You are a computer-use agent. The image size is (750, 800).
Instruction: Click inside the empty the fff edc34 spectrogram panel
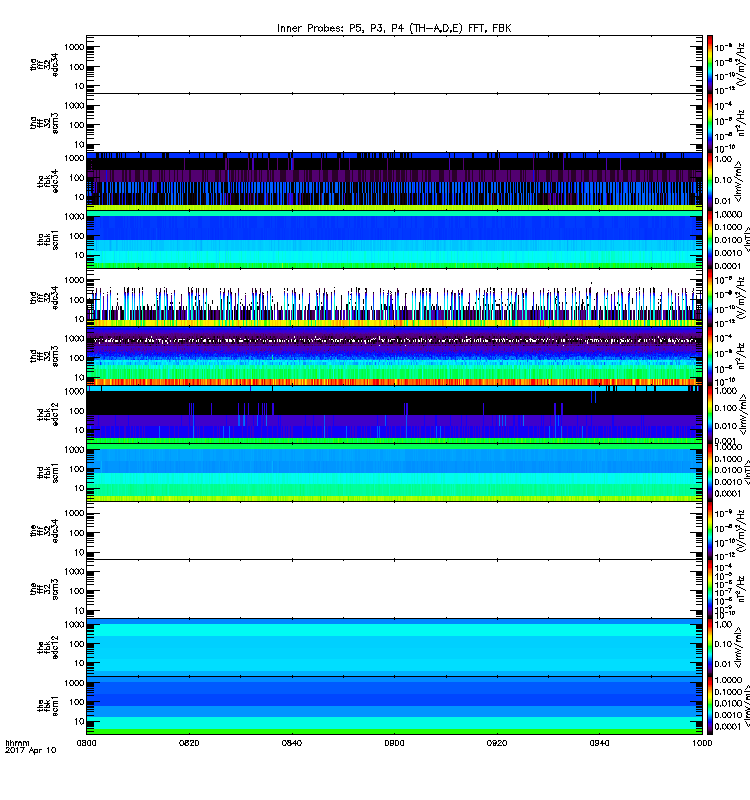click(394, 531)
